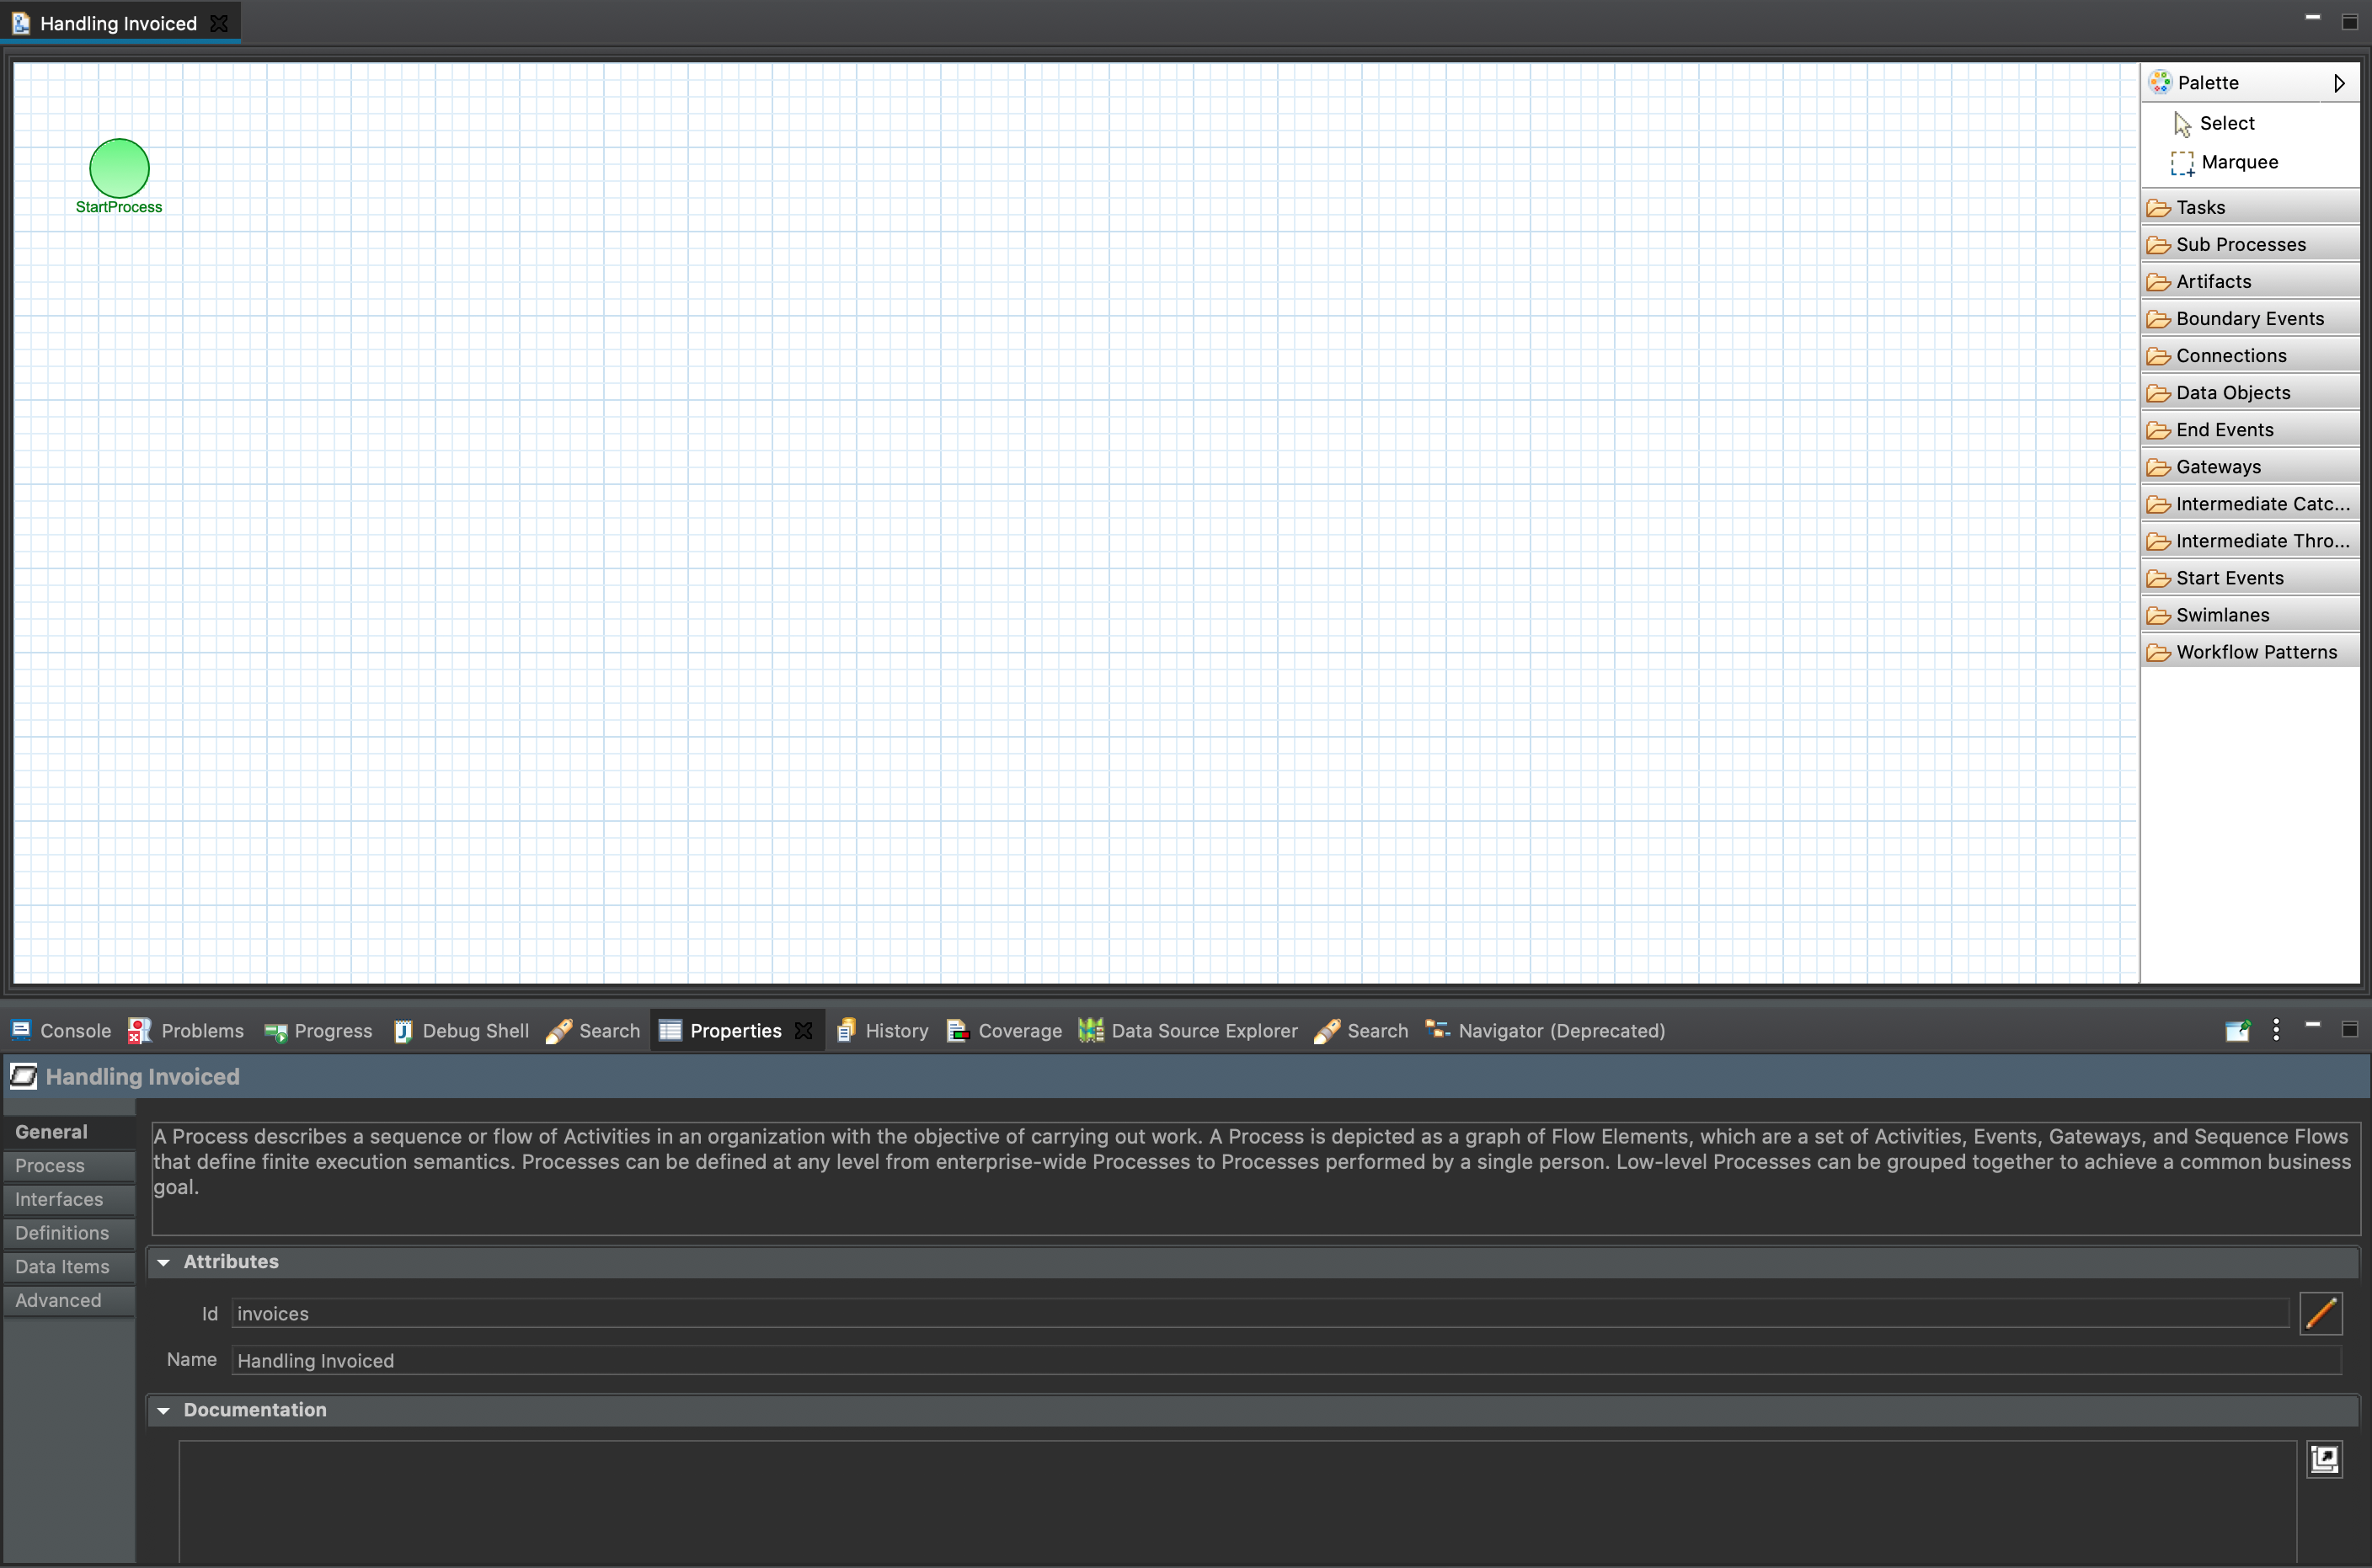
Task: Select the StartProcess start event circle
Action: click(x=119, y=168)
